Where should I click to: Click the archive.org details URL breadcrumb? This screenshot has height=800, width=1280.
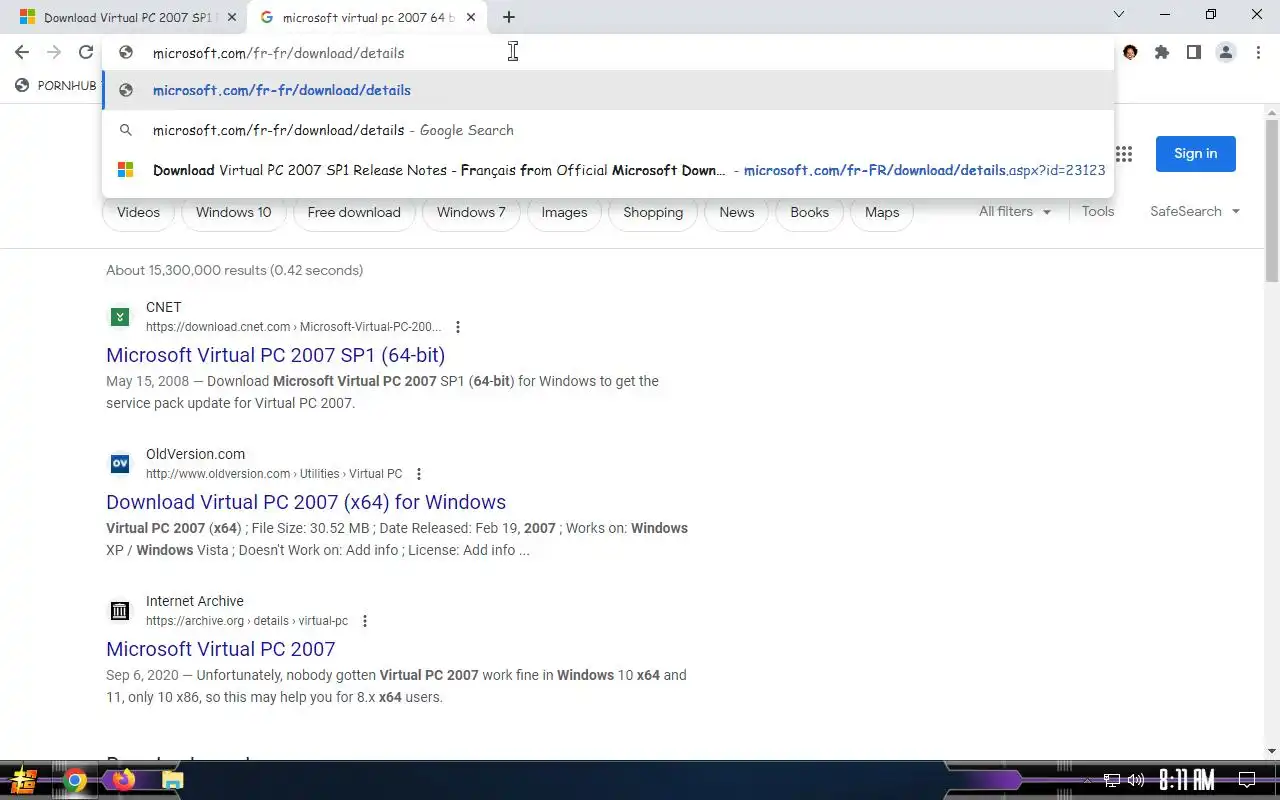click(247, 621)
